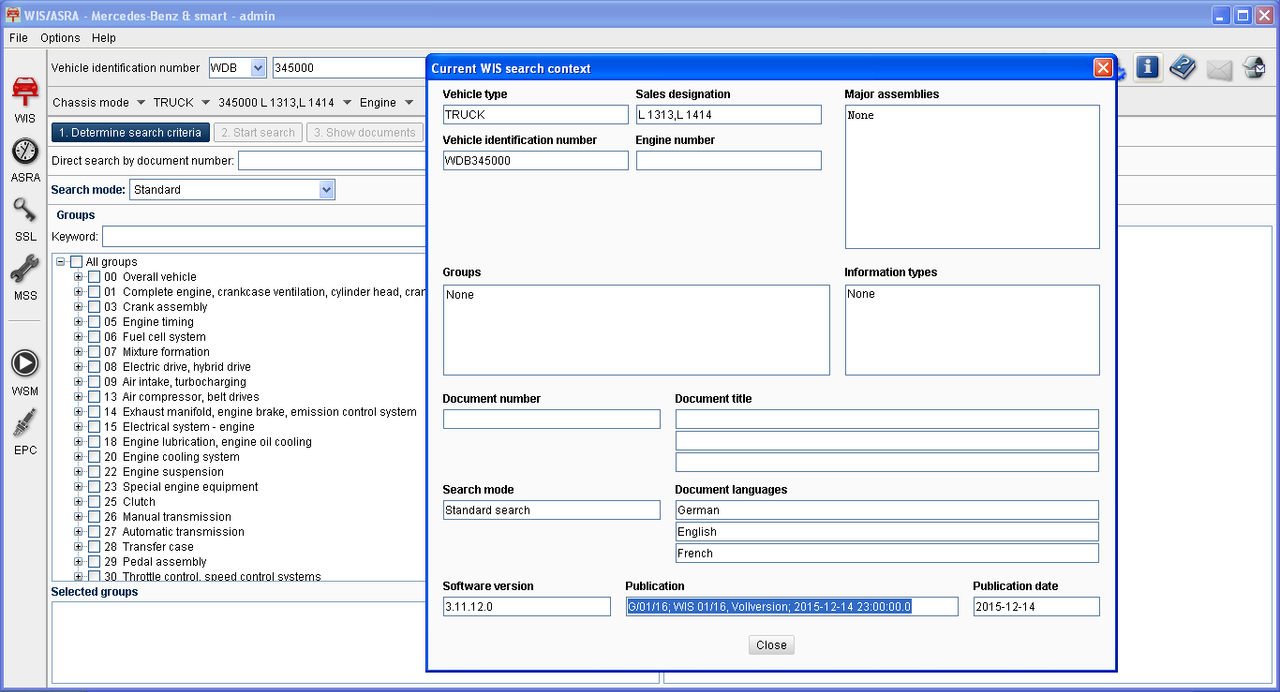
Task: Open the WIS module in the sidebar
Action: (x=25, y=99)
